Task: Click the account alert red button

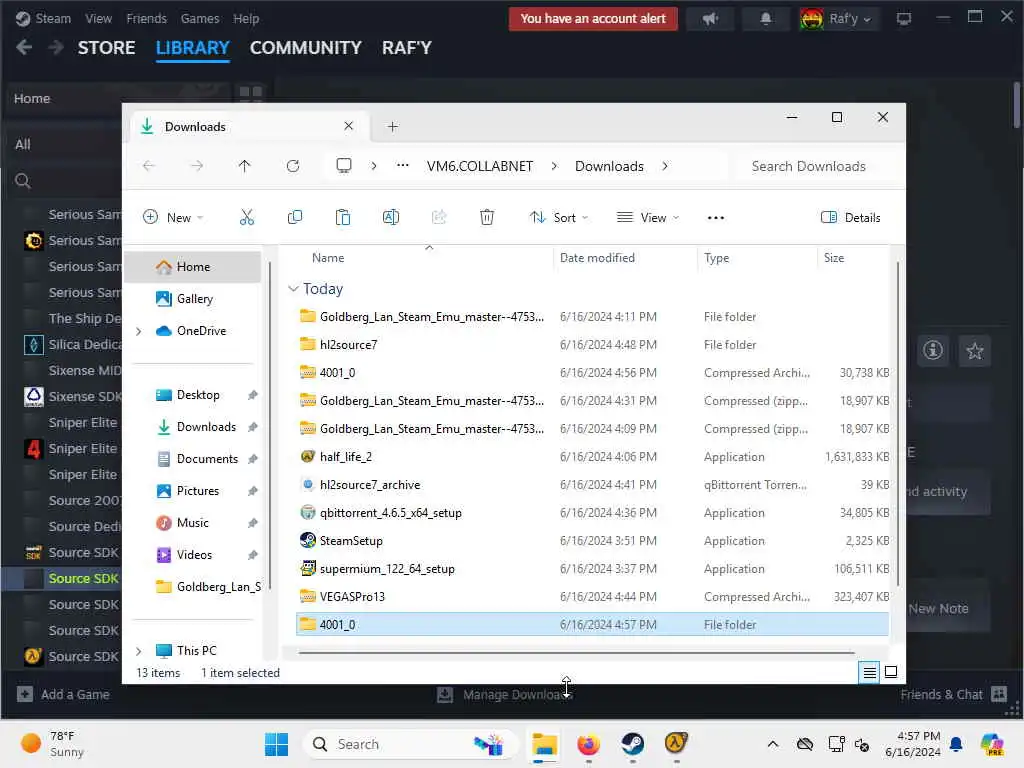Action: pos(593,18)
